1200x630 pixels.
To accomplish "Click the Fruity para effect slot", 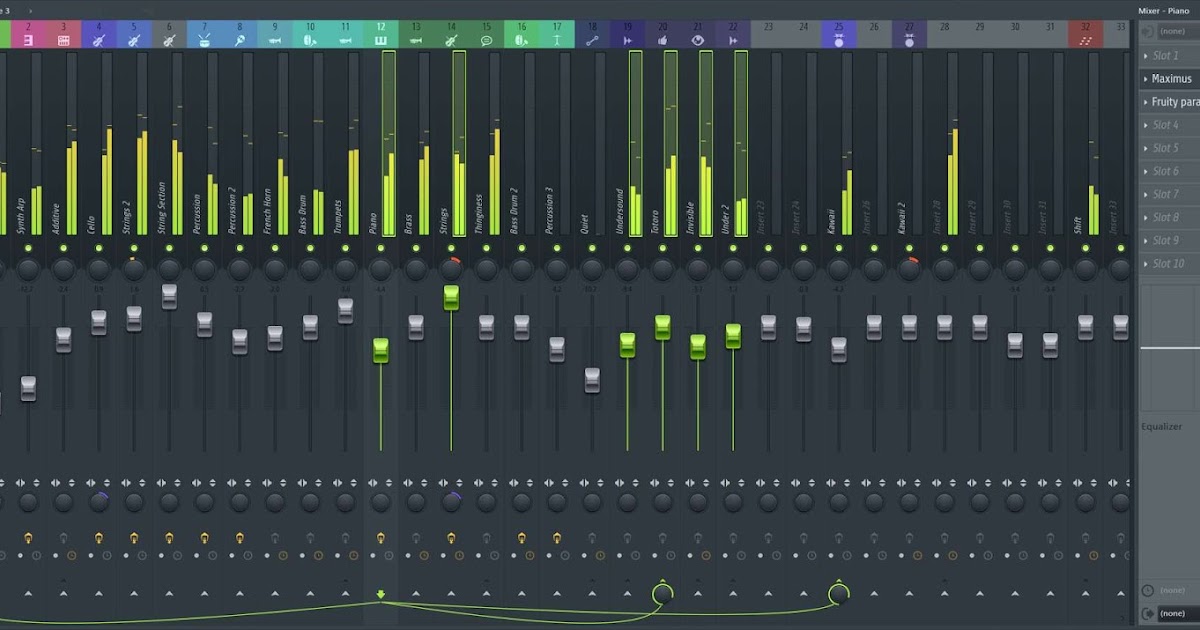I will (x=1175, y=101).
